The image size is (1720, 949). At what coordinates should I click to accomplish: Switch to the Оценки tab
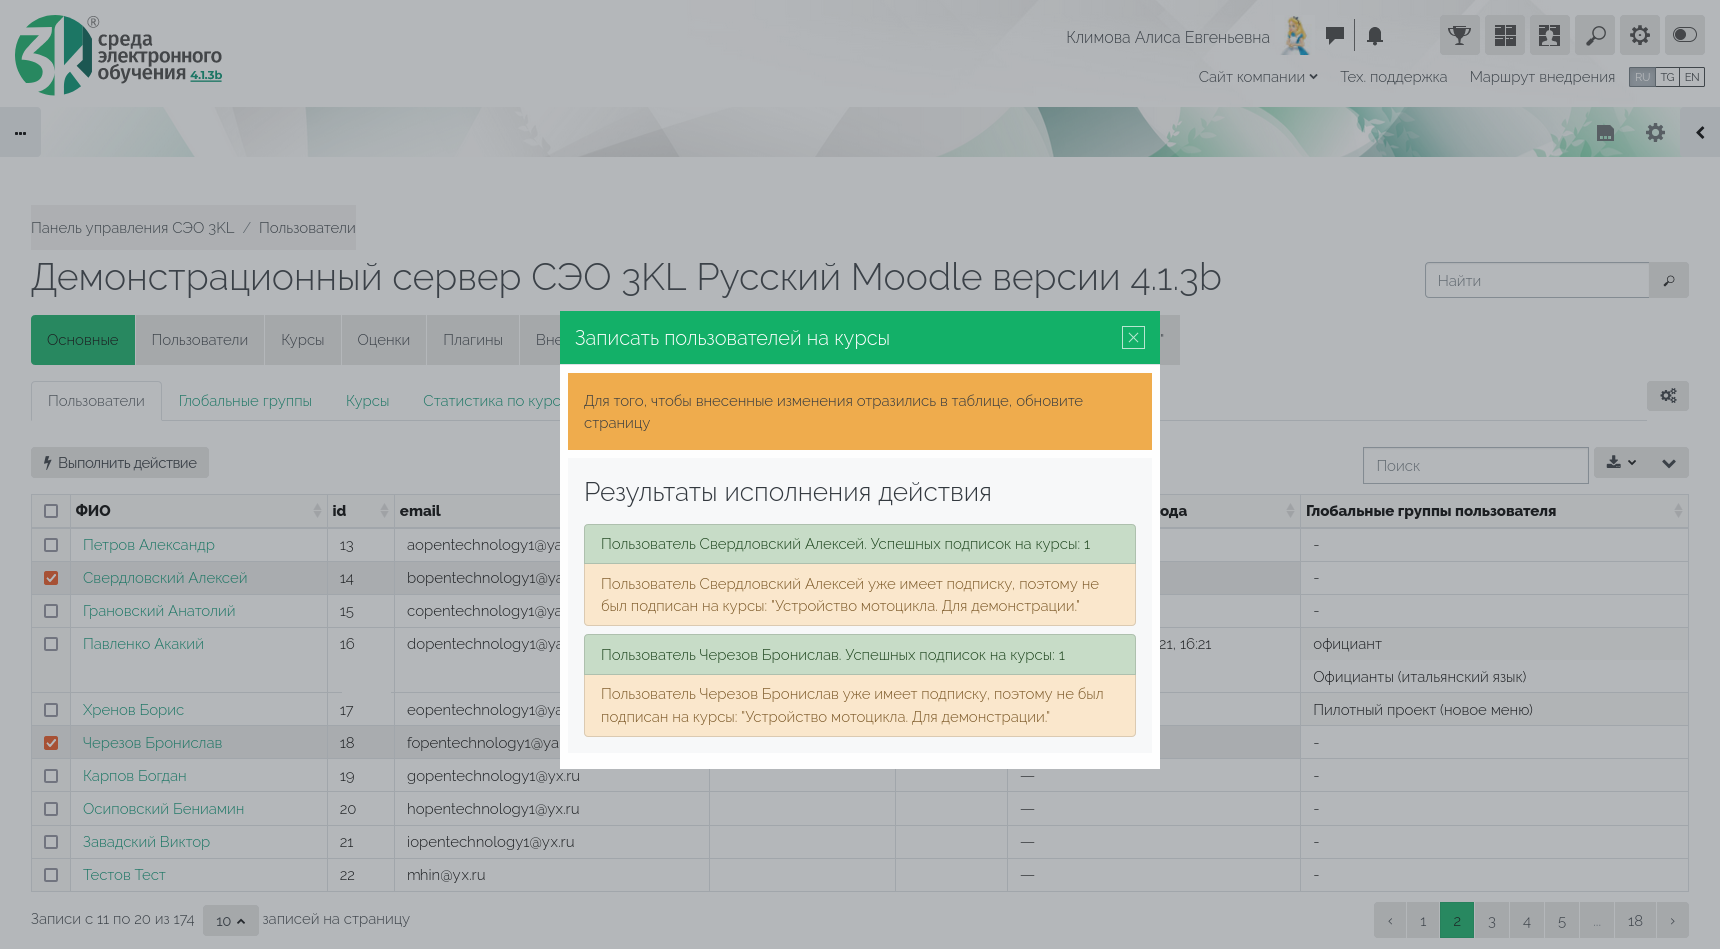click(x=383, y=340)
